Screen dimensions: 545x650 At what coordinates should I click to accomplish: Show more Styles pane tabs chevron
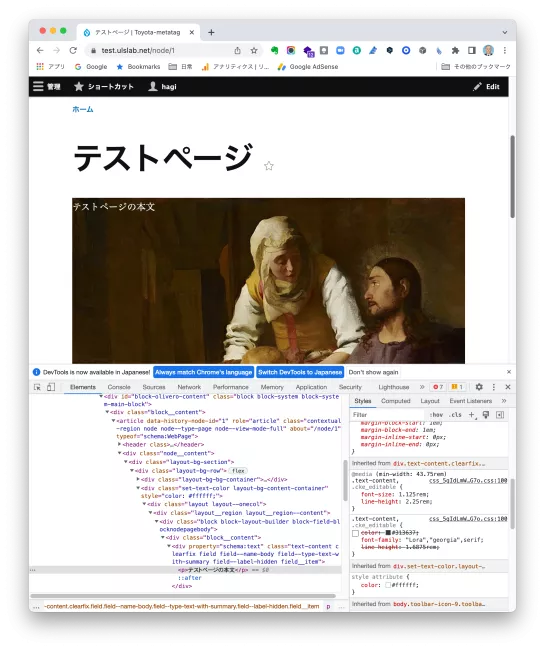coord(504,401)
